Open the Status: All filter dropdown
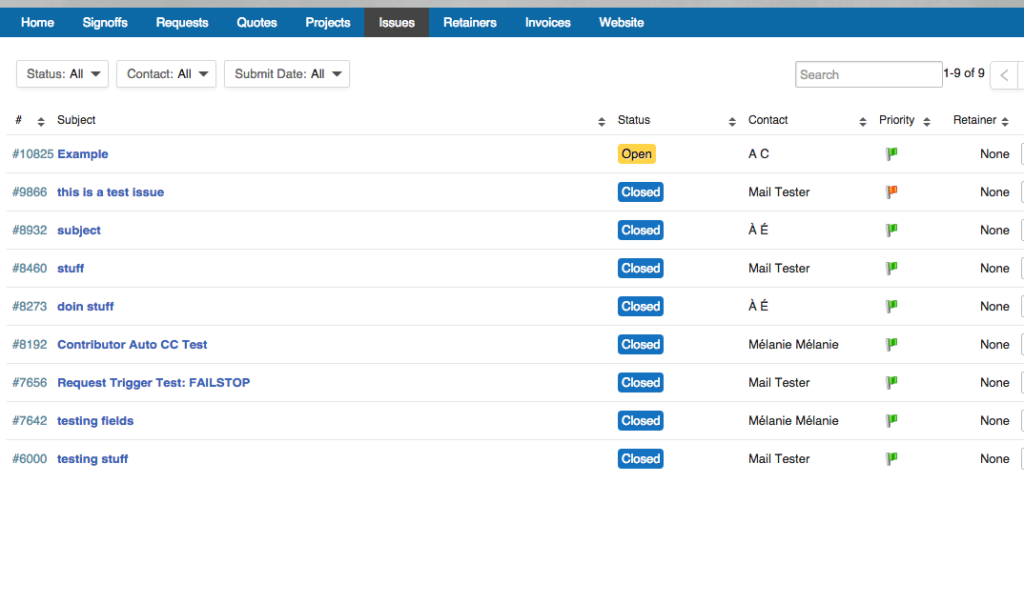This screenshot has width=1024, height=604. 62,74
